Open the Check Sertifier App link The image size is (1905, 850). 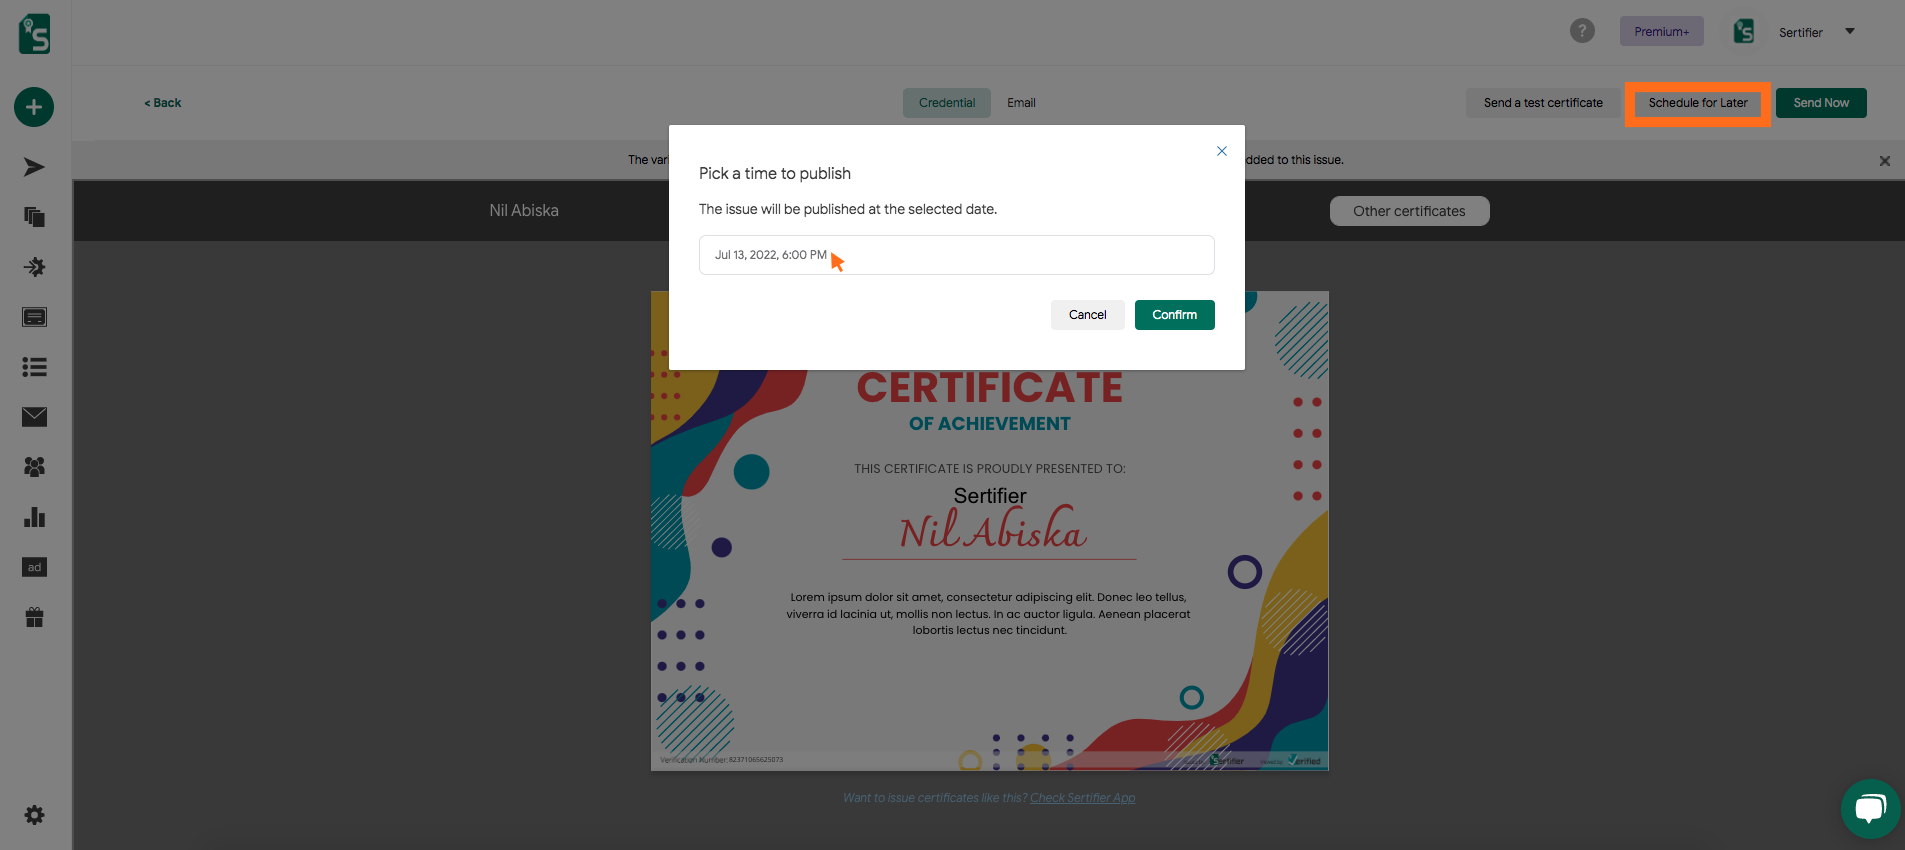tap(1082, 798)
